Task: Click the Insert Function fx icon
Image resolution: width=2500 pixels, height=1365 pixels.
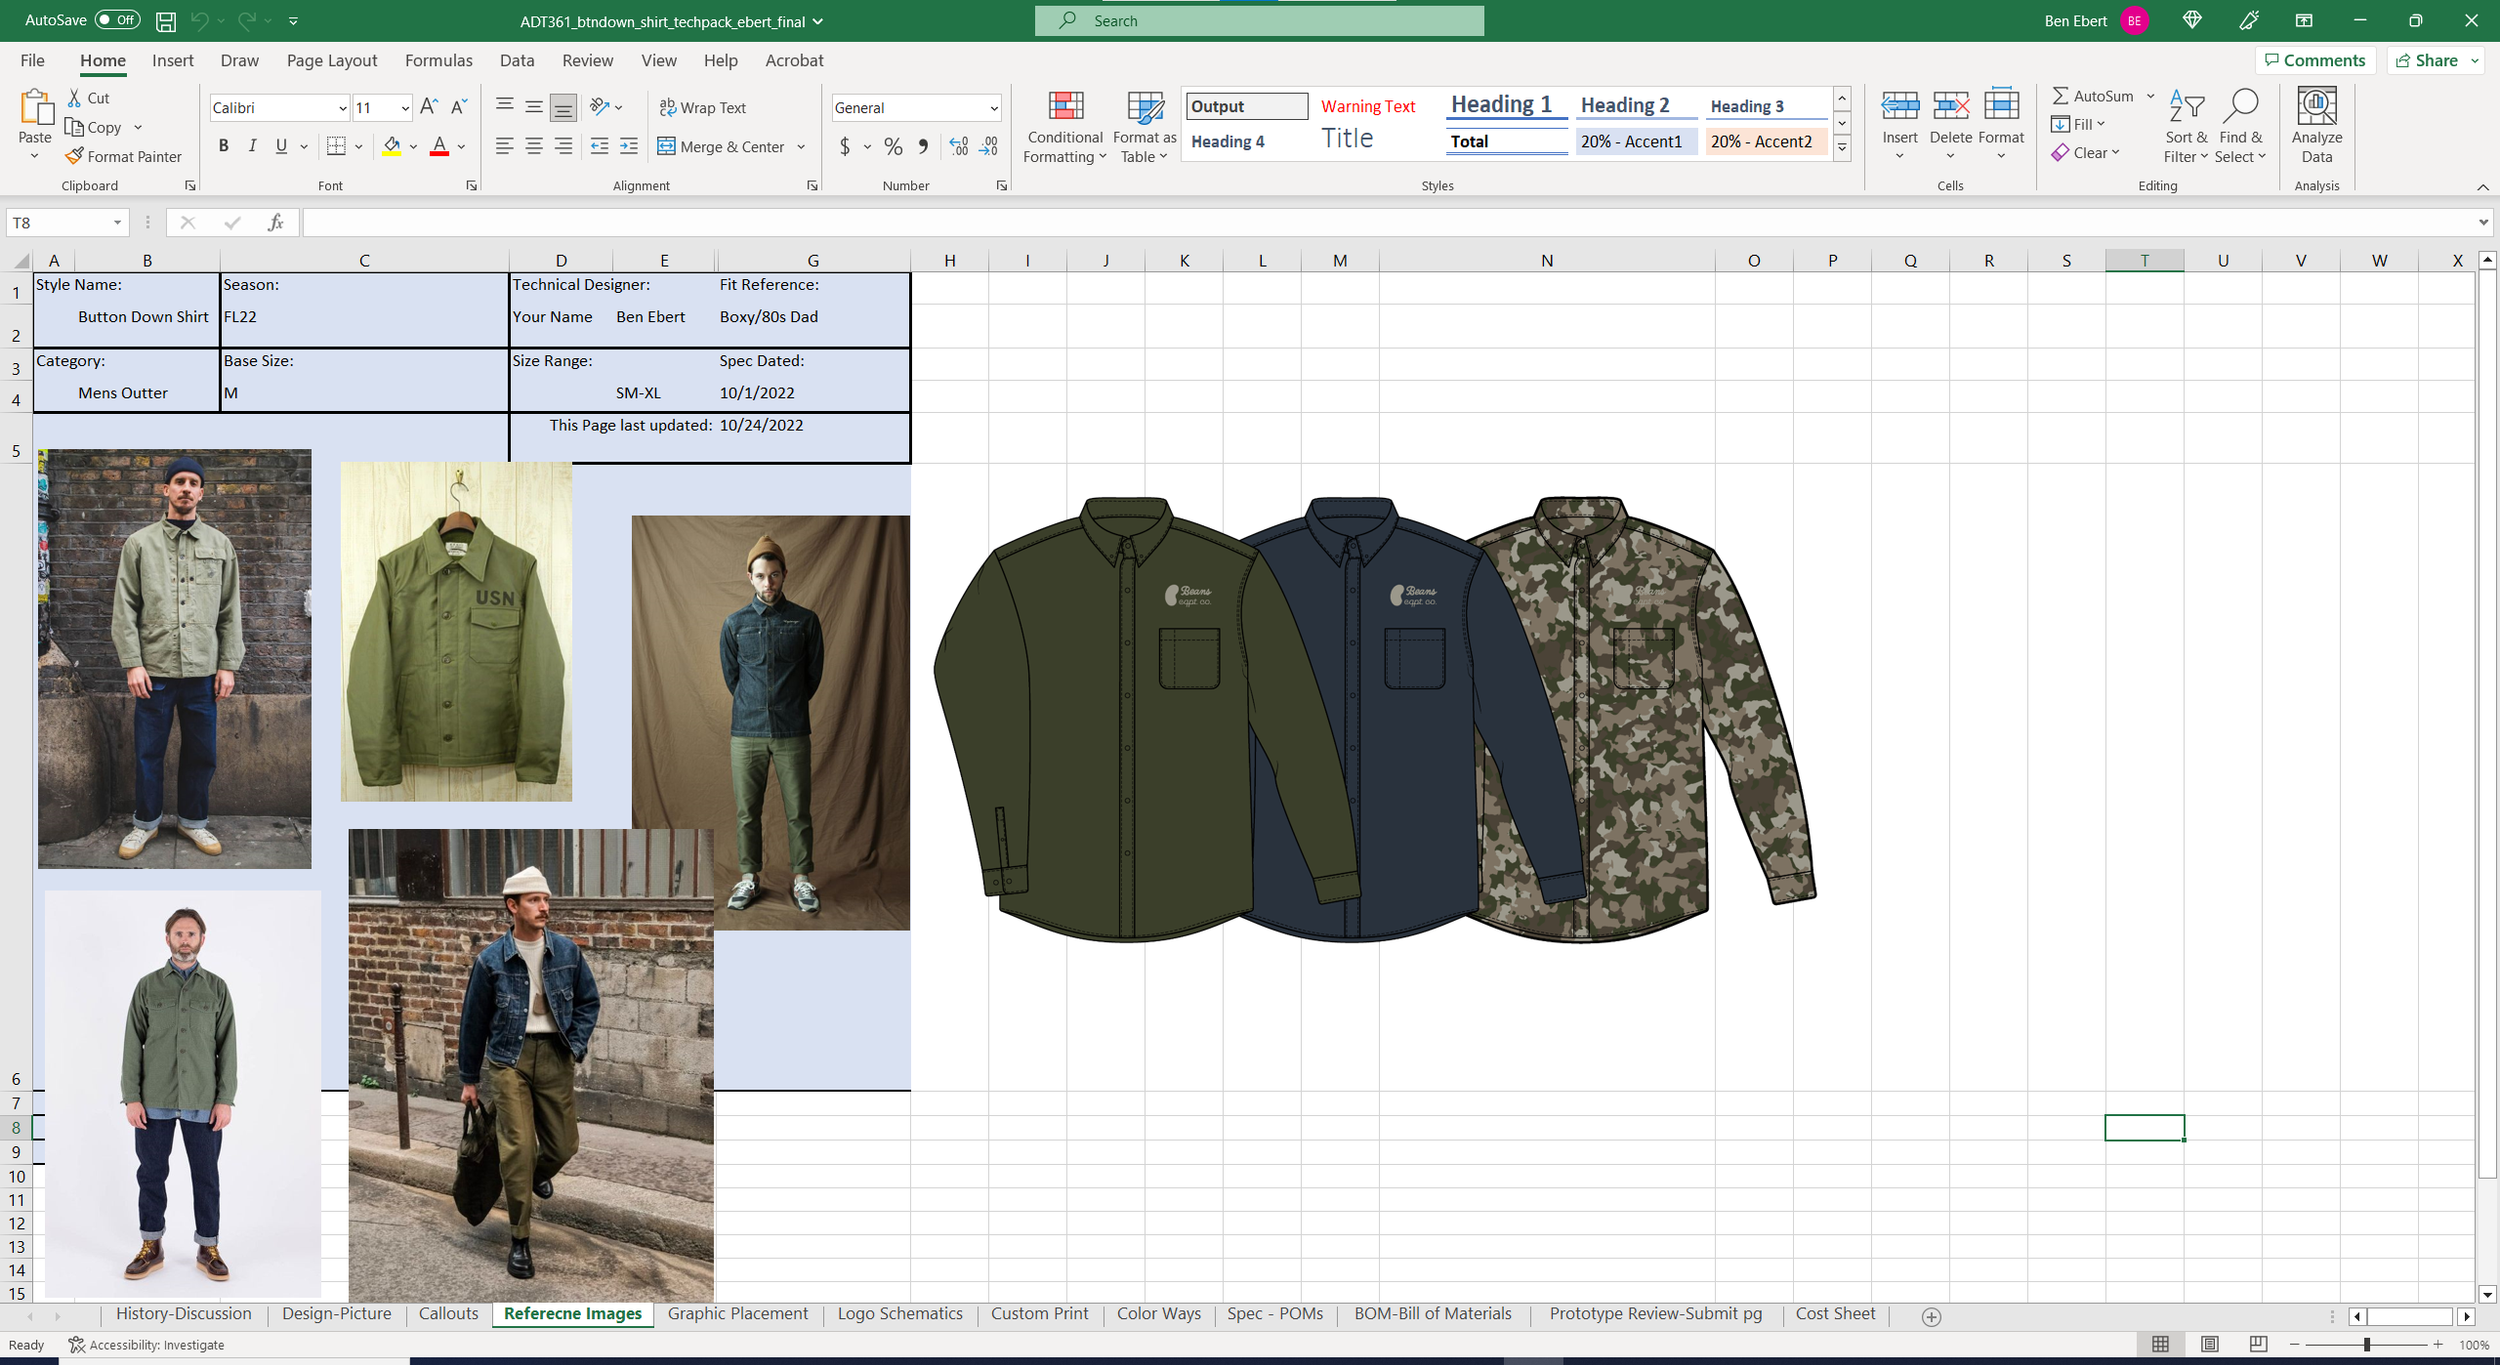Action: click(x=275, y=223)
